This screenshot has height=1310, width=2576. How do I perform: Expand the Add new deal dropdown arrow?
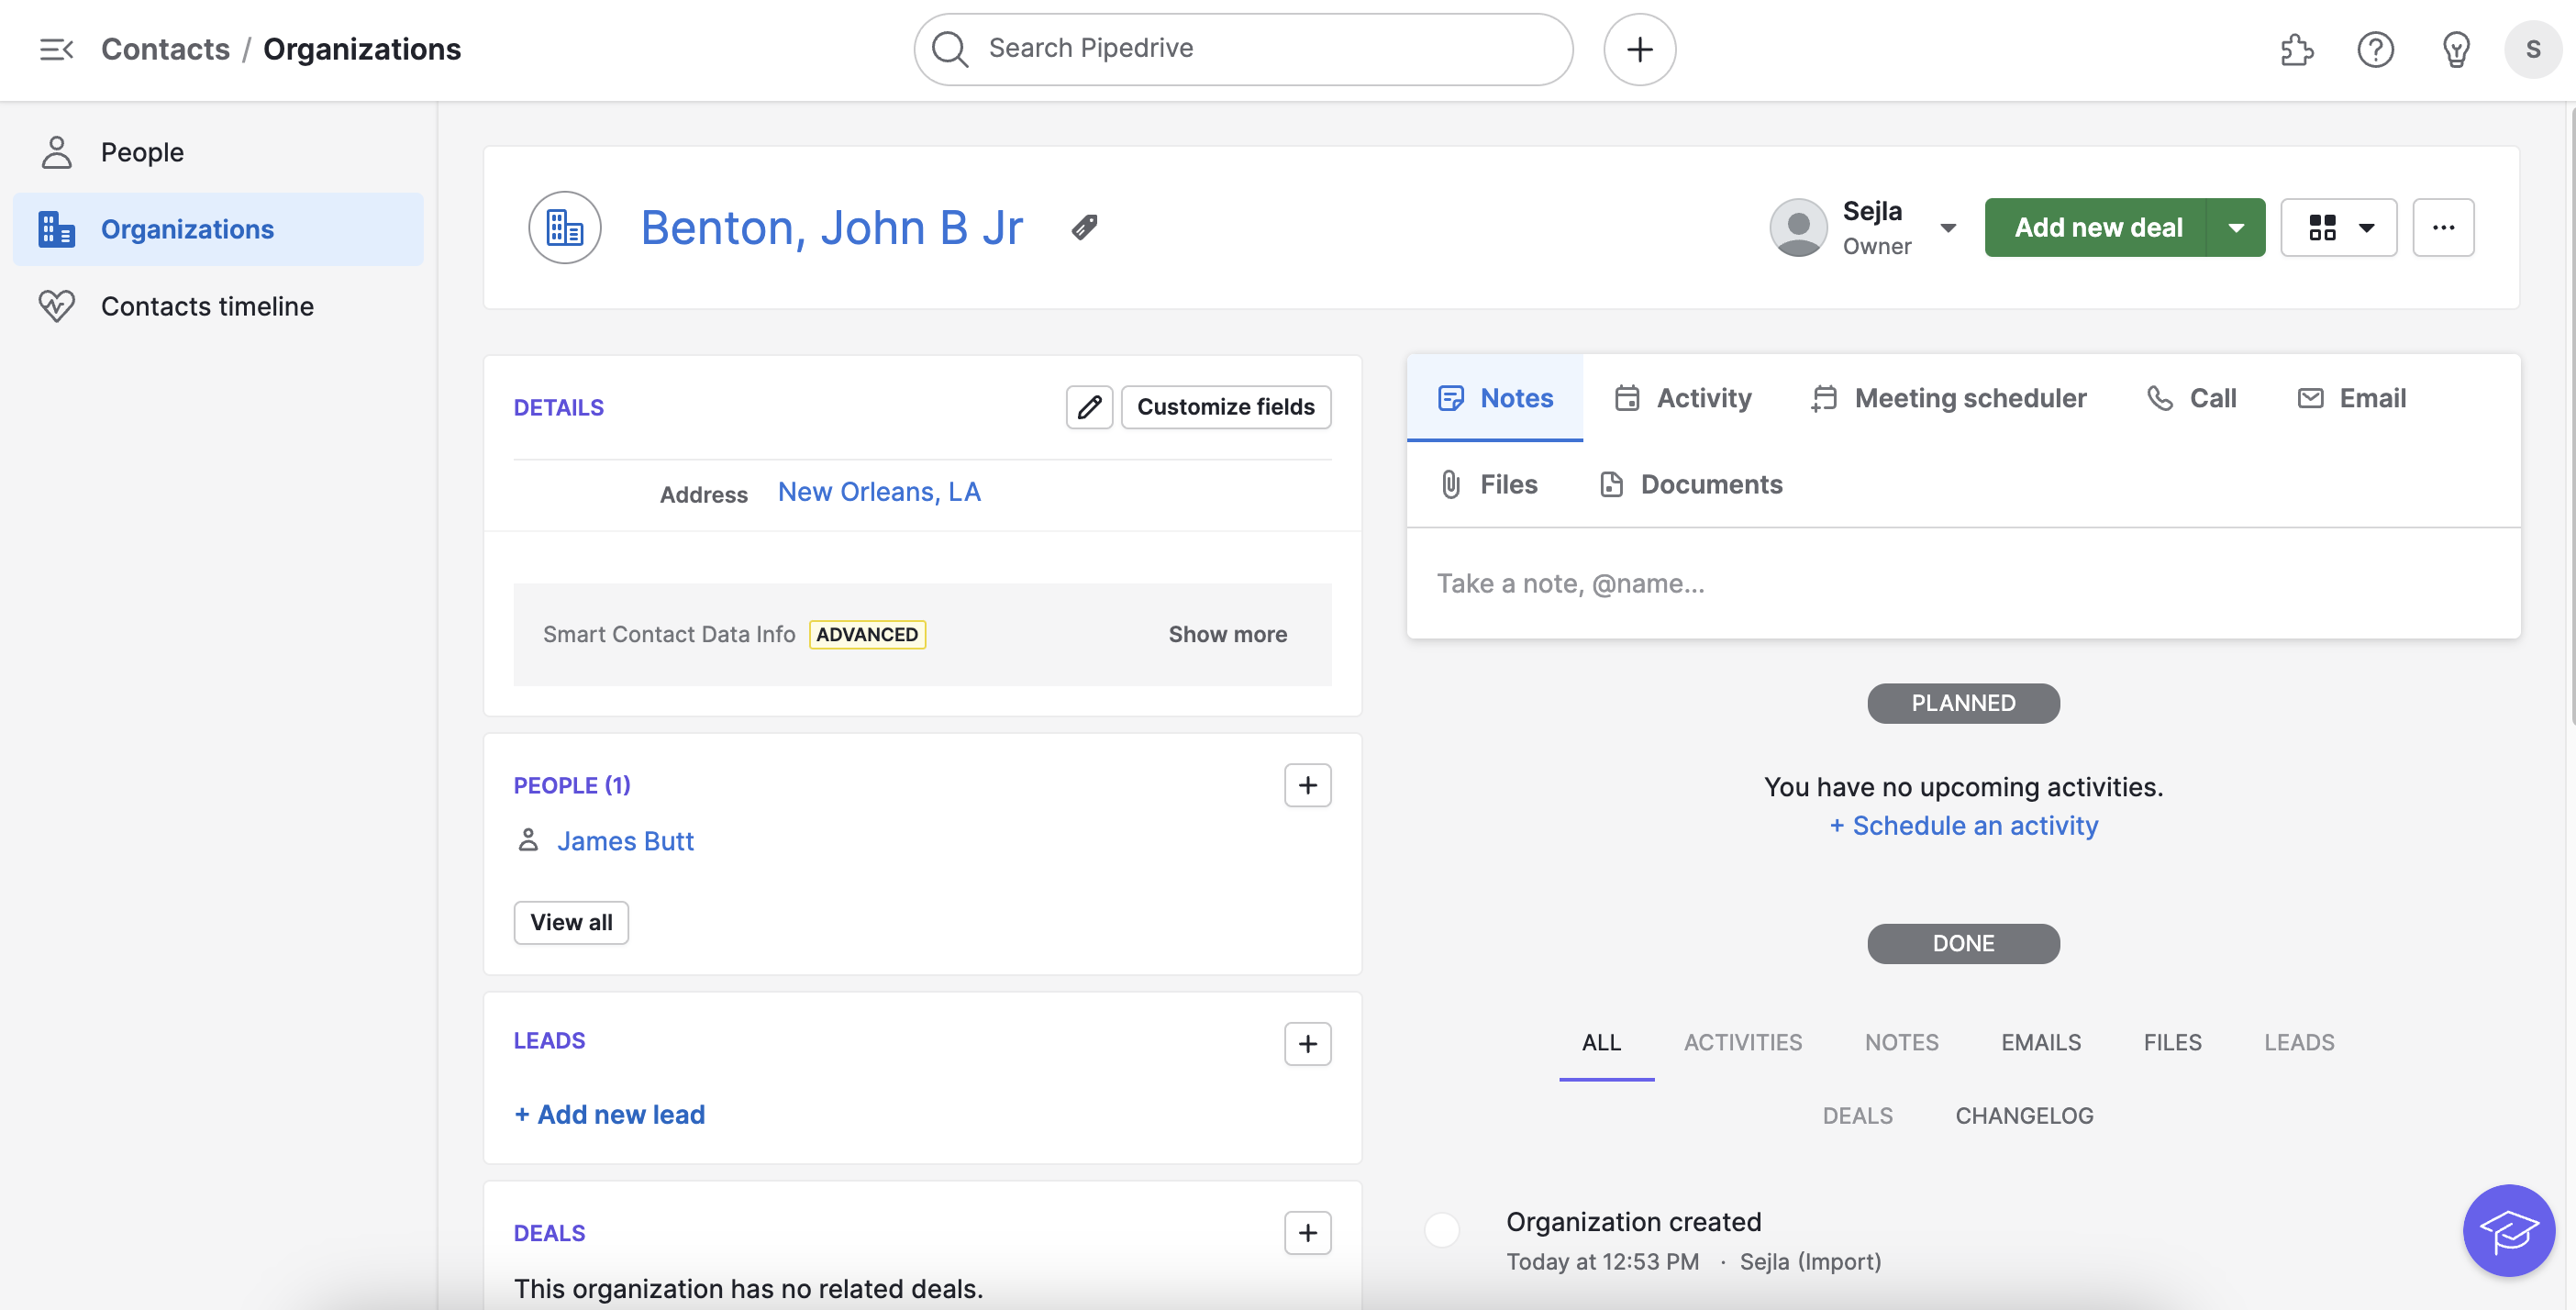(2236, 227)
